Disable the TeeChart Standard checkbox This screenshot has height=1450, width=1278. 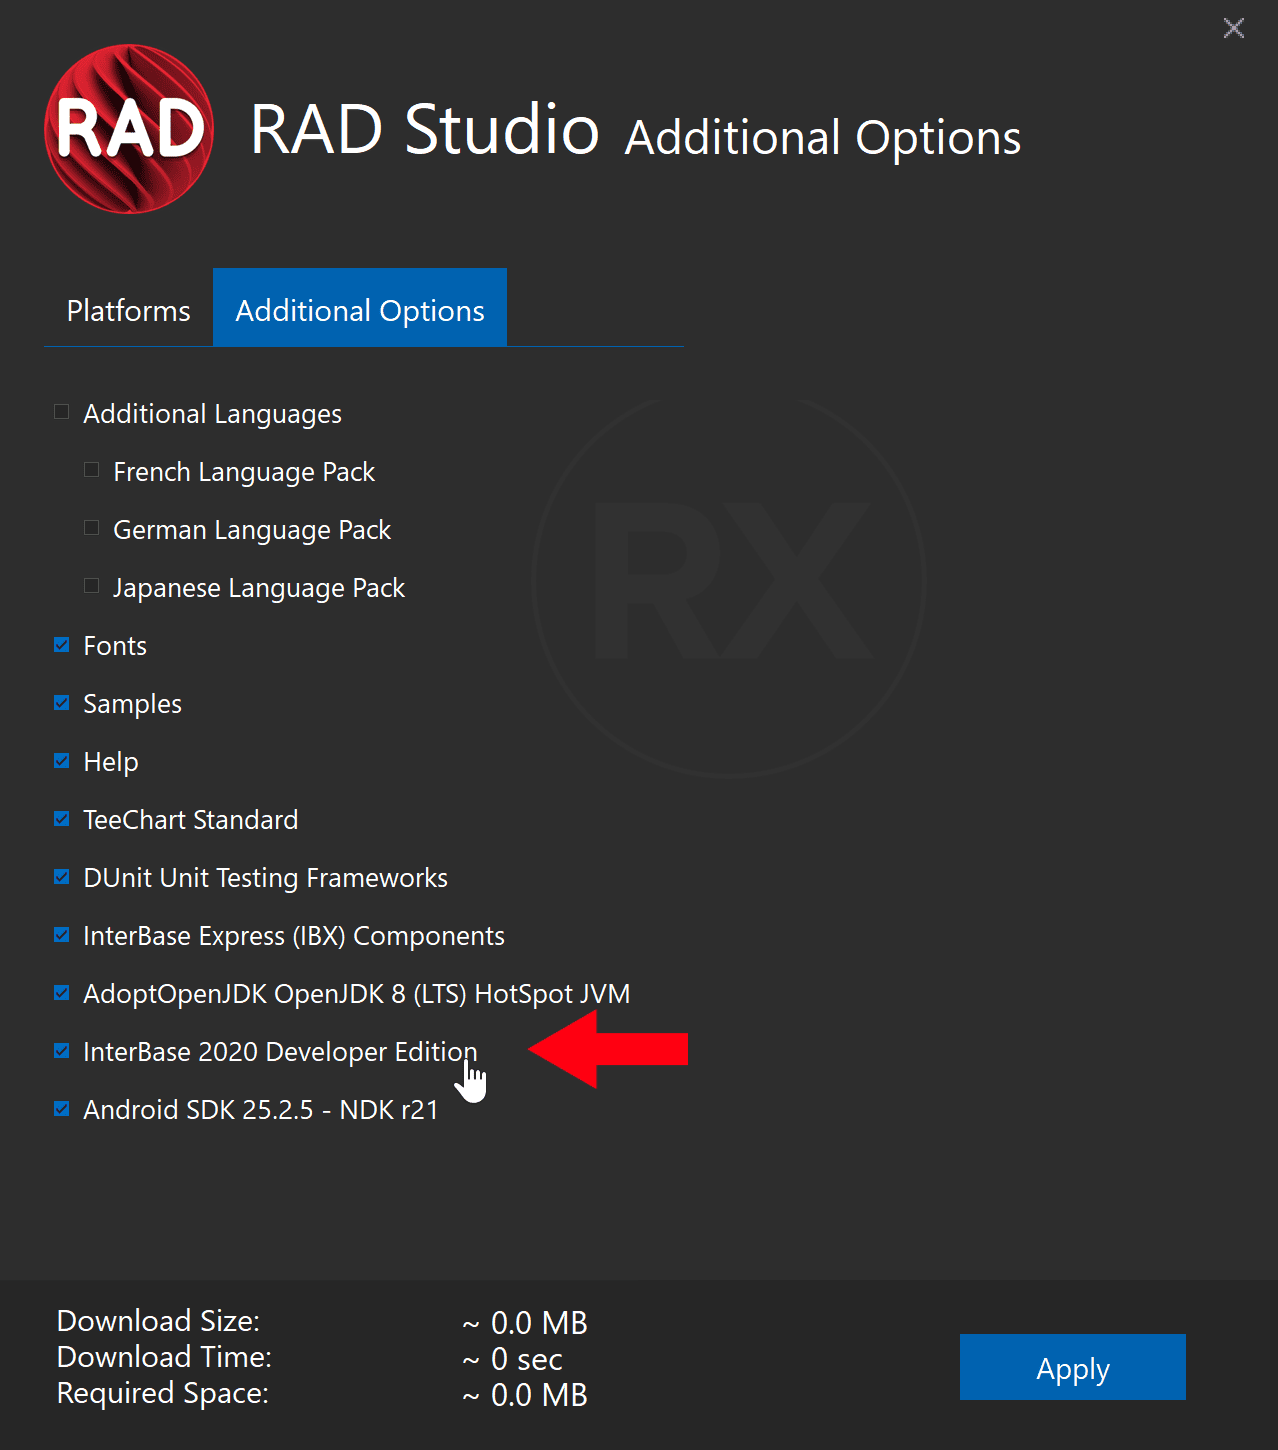click(61, 818)
